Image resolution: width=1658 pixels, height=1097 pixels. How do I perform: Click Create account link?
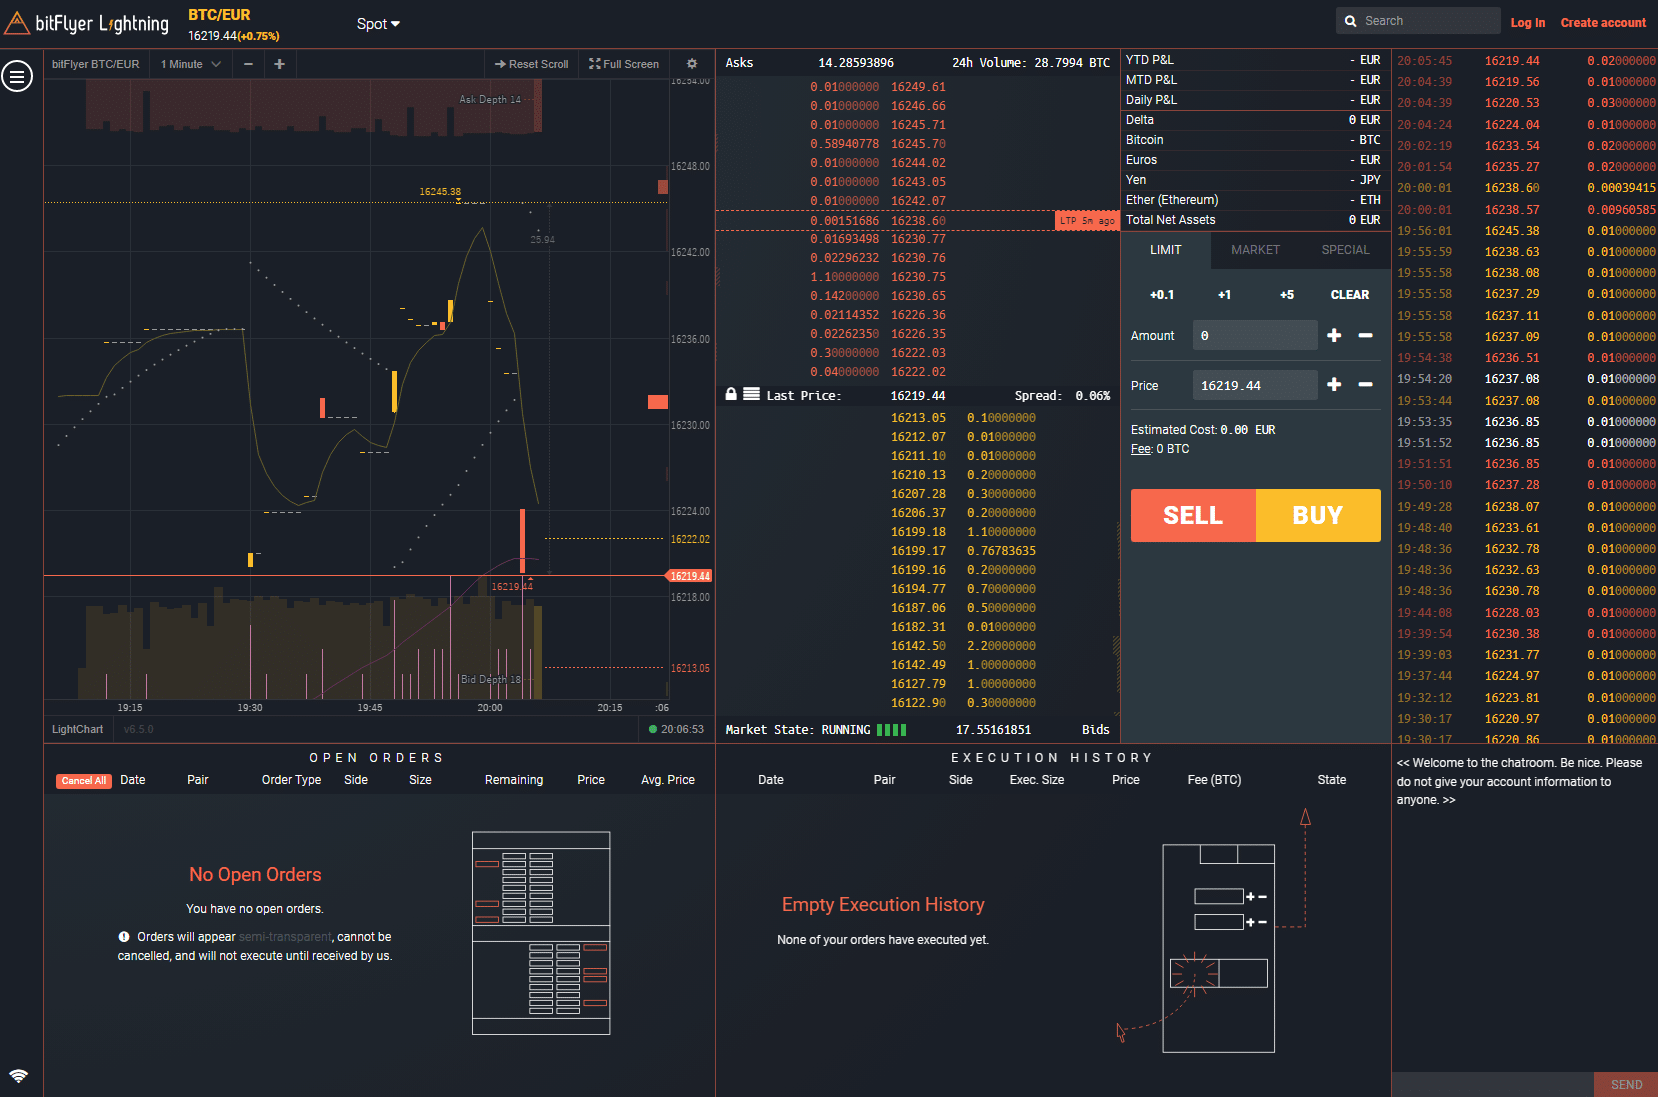point(1603,23)
